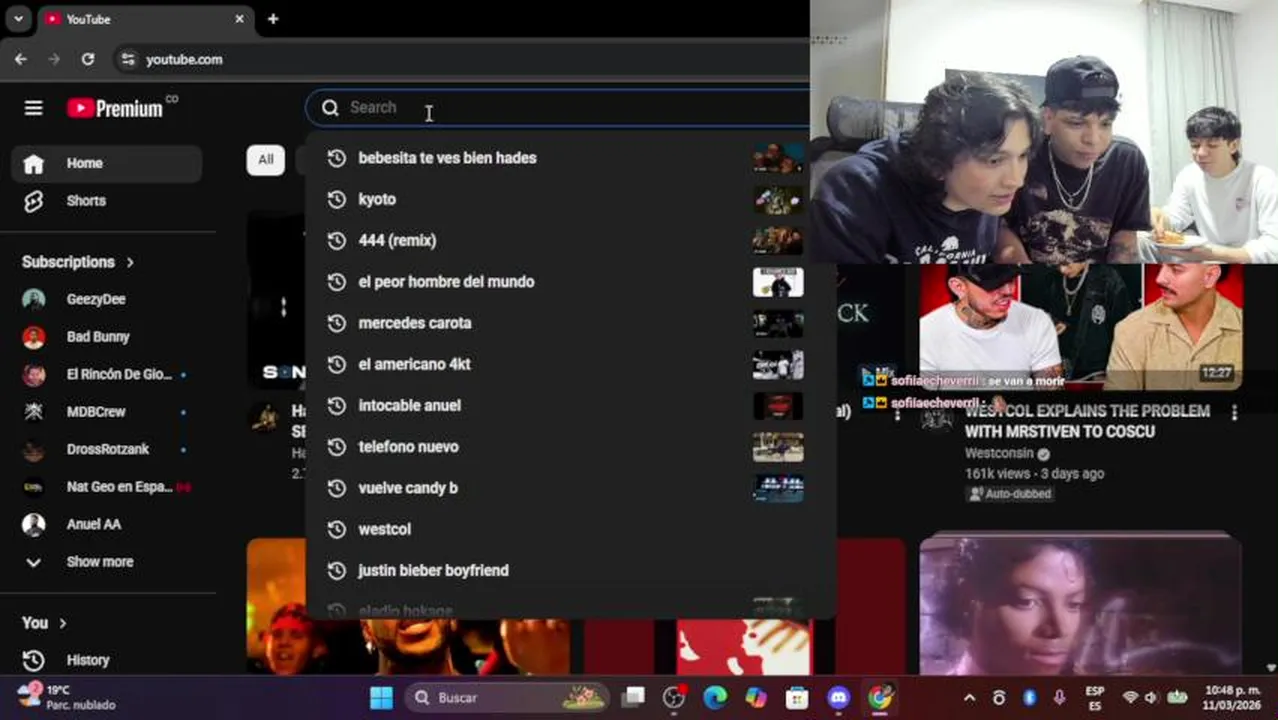This screenshot has height=720, width=1278.
Task: Click the GeezyDee channel avatar
Action: (x=34, y=299)
